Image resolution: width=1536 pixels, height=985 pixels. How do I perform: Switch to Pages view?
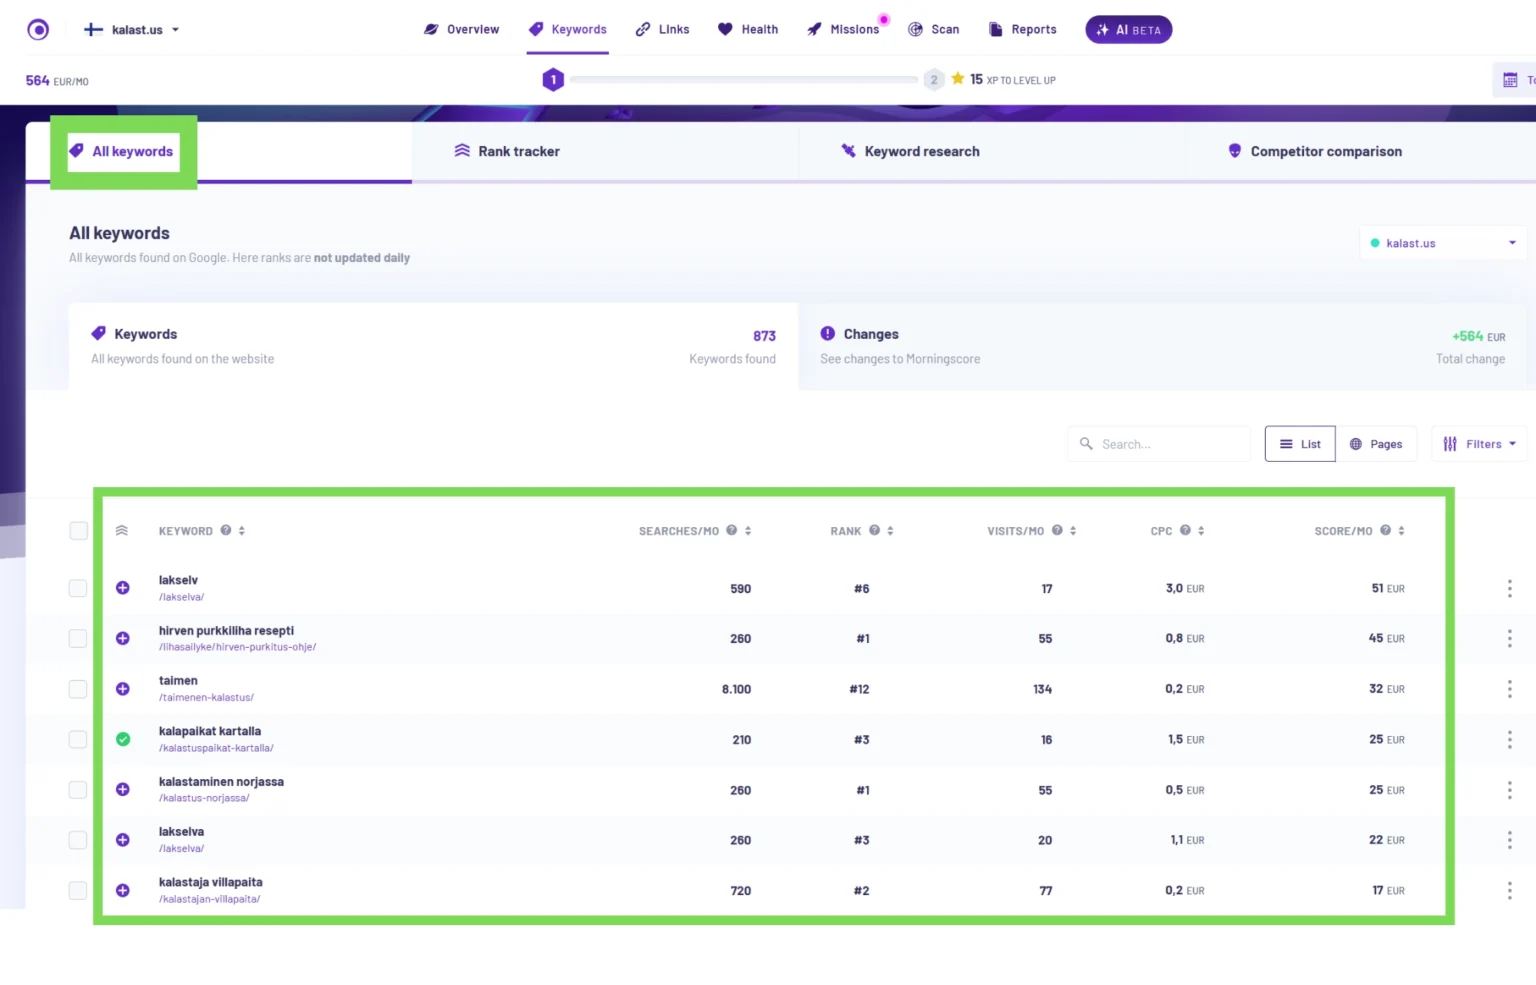1376,444
